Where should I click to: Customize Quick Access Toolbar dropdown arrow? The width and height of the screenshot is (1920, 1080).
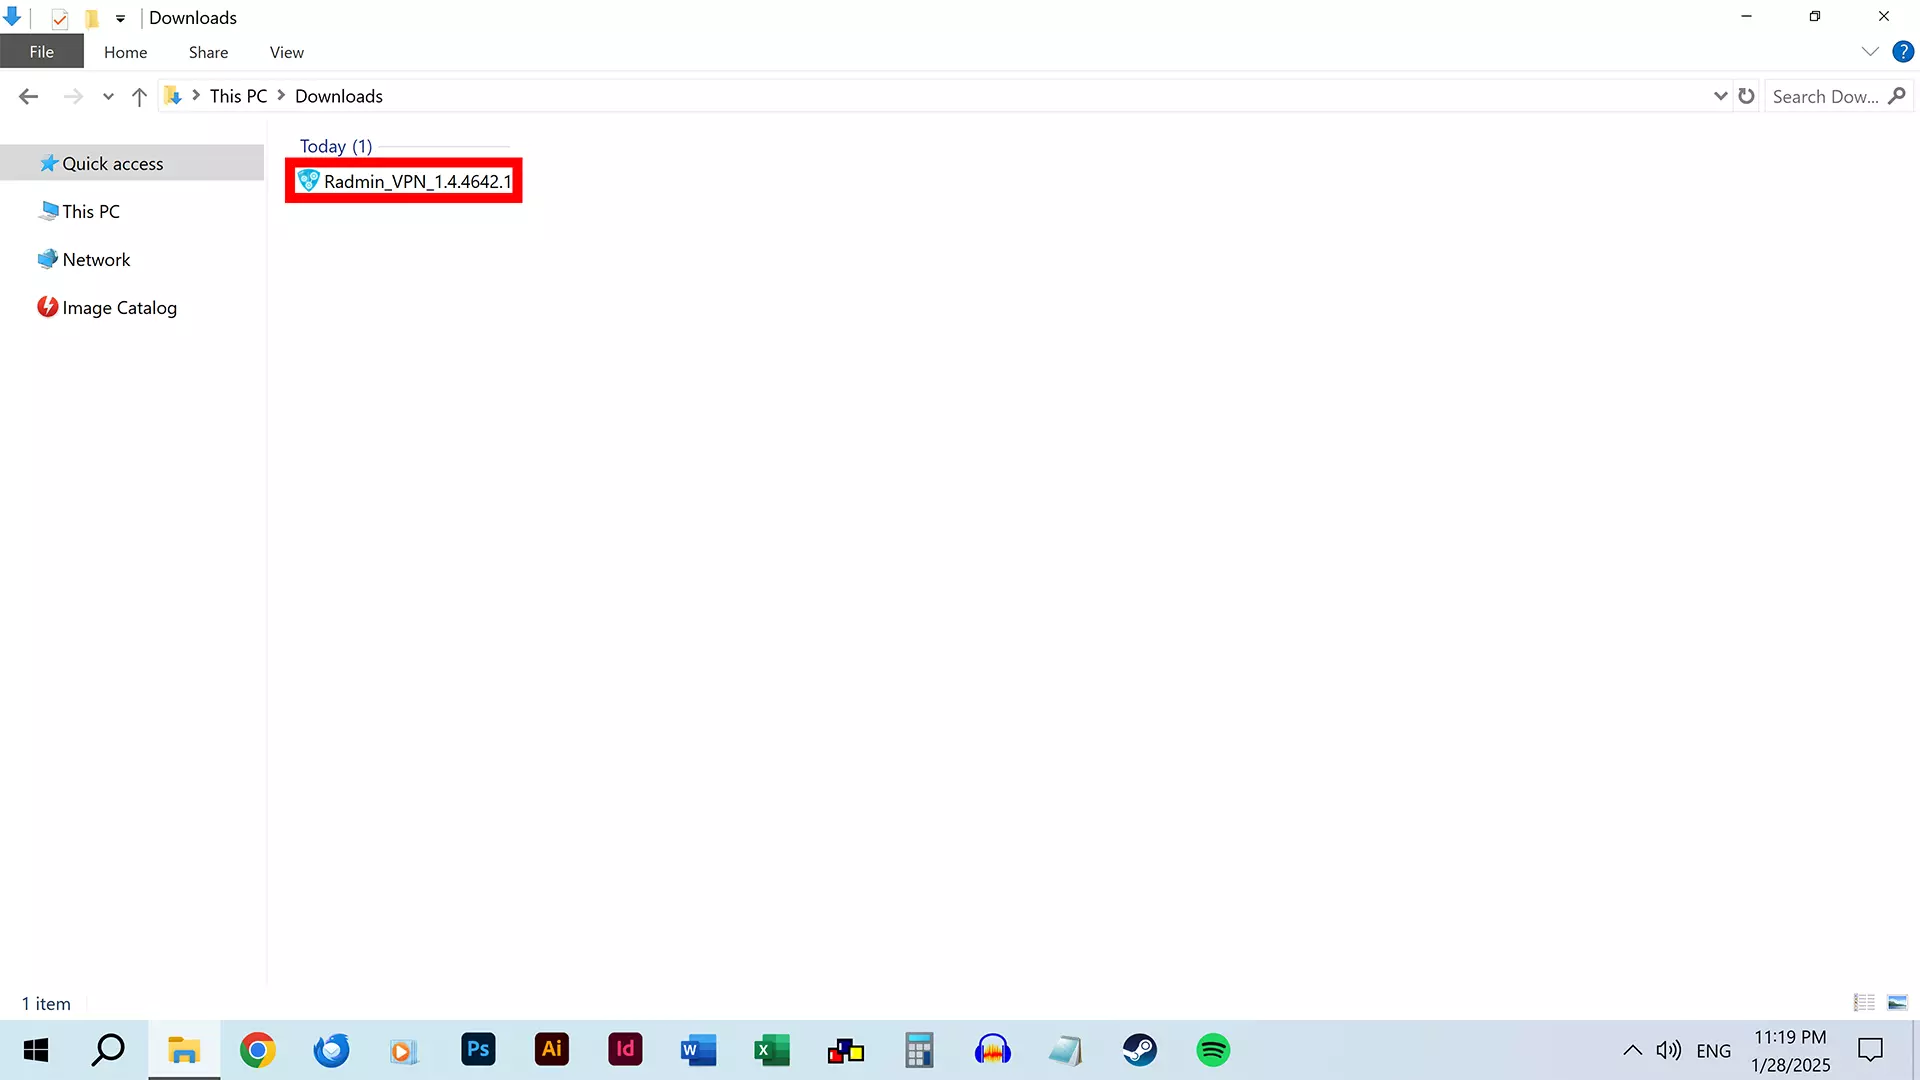[120, 18]
